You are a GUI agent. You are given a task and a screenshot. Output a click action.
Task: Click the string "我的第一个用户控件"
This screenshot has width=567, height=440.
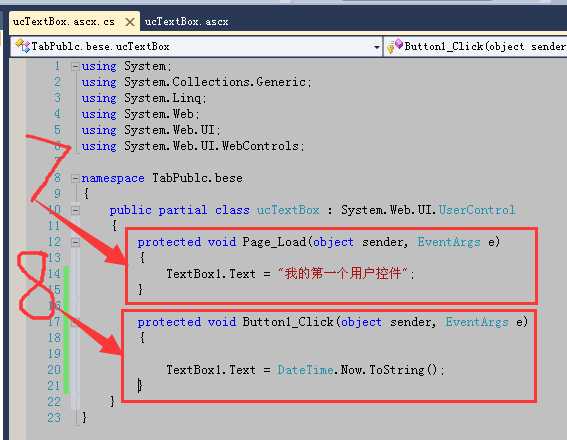343,273
